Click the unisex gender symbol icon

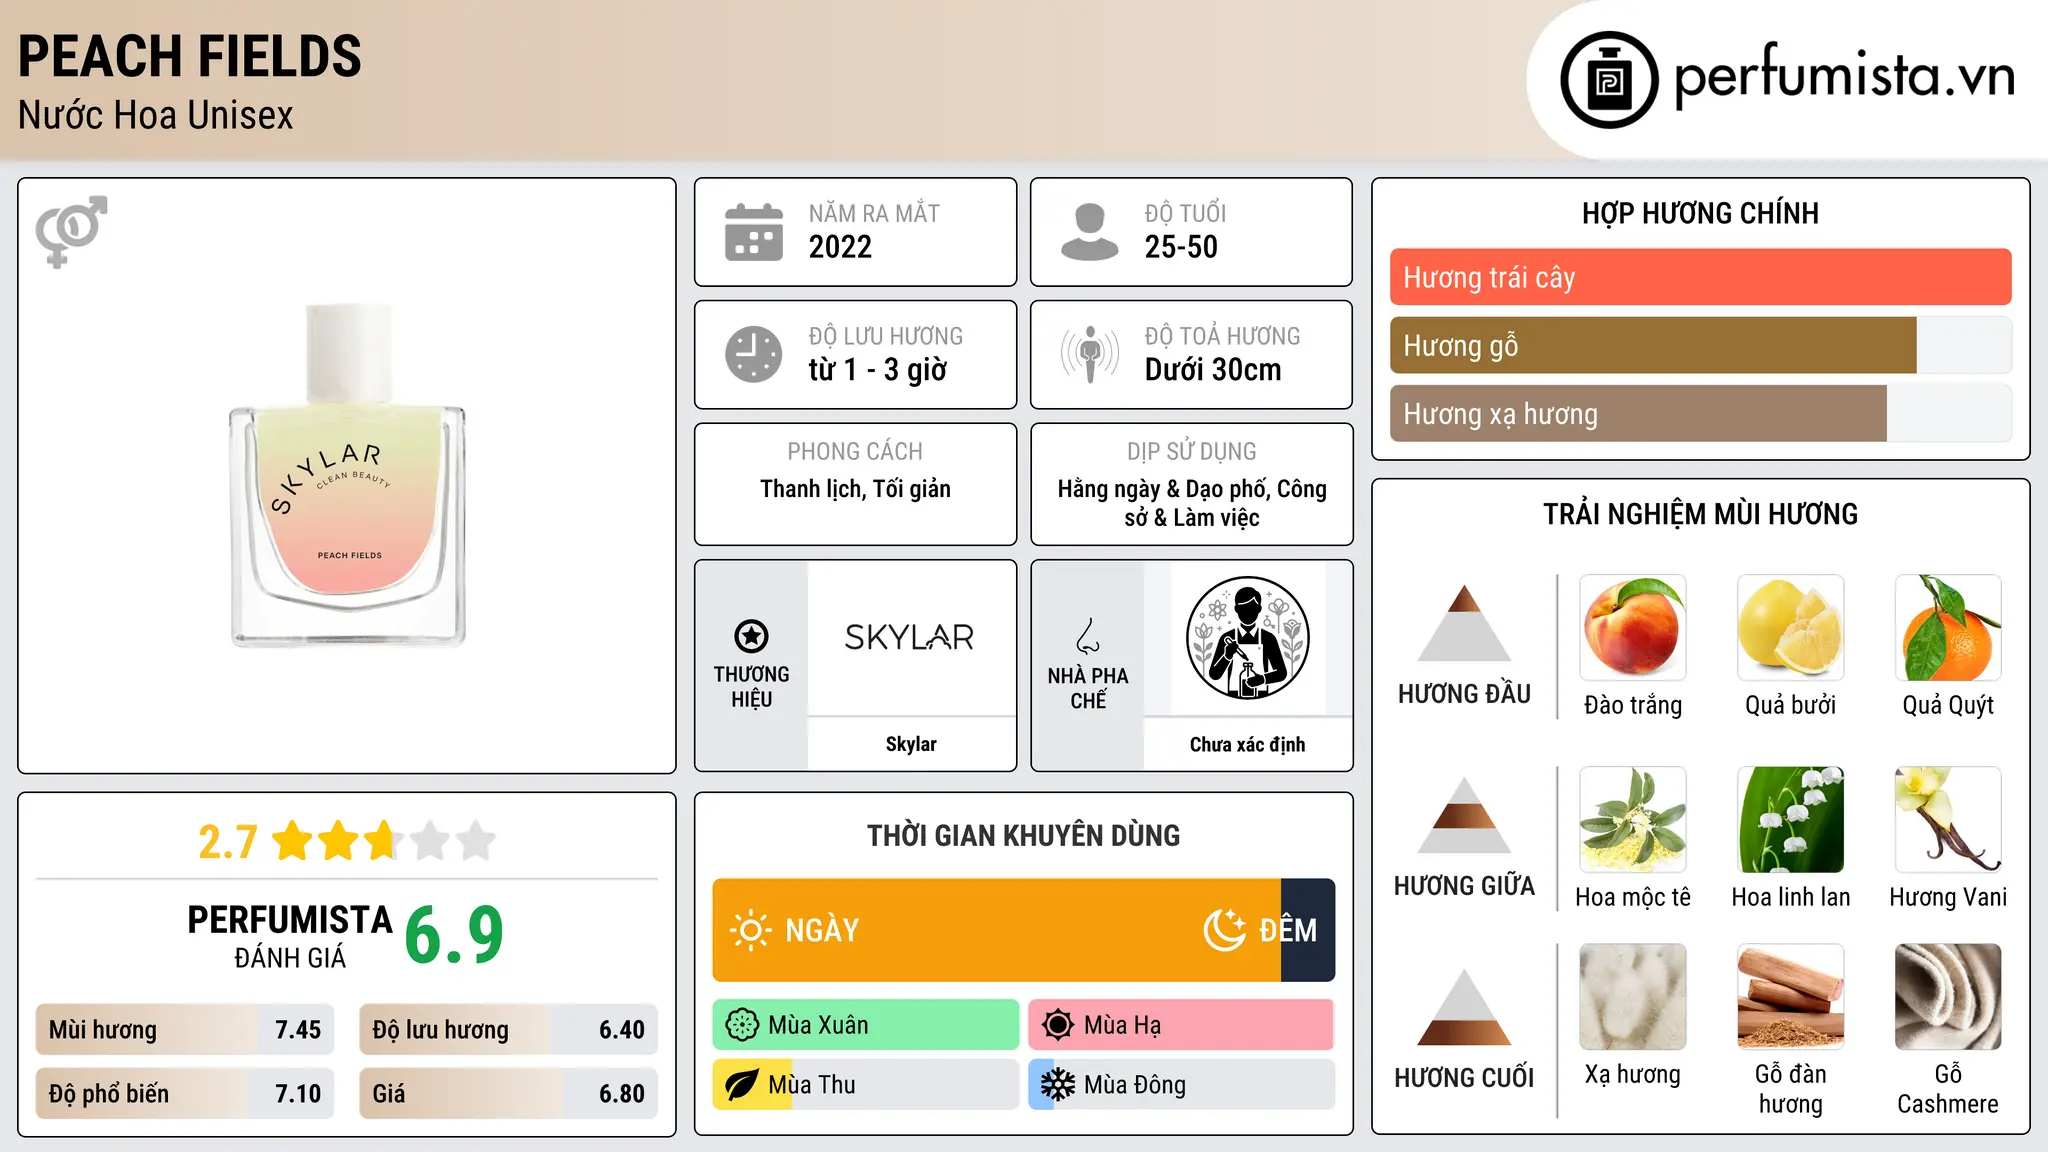71,231
